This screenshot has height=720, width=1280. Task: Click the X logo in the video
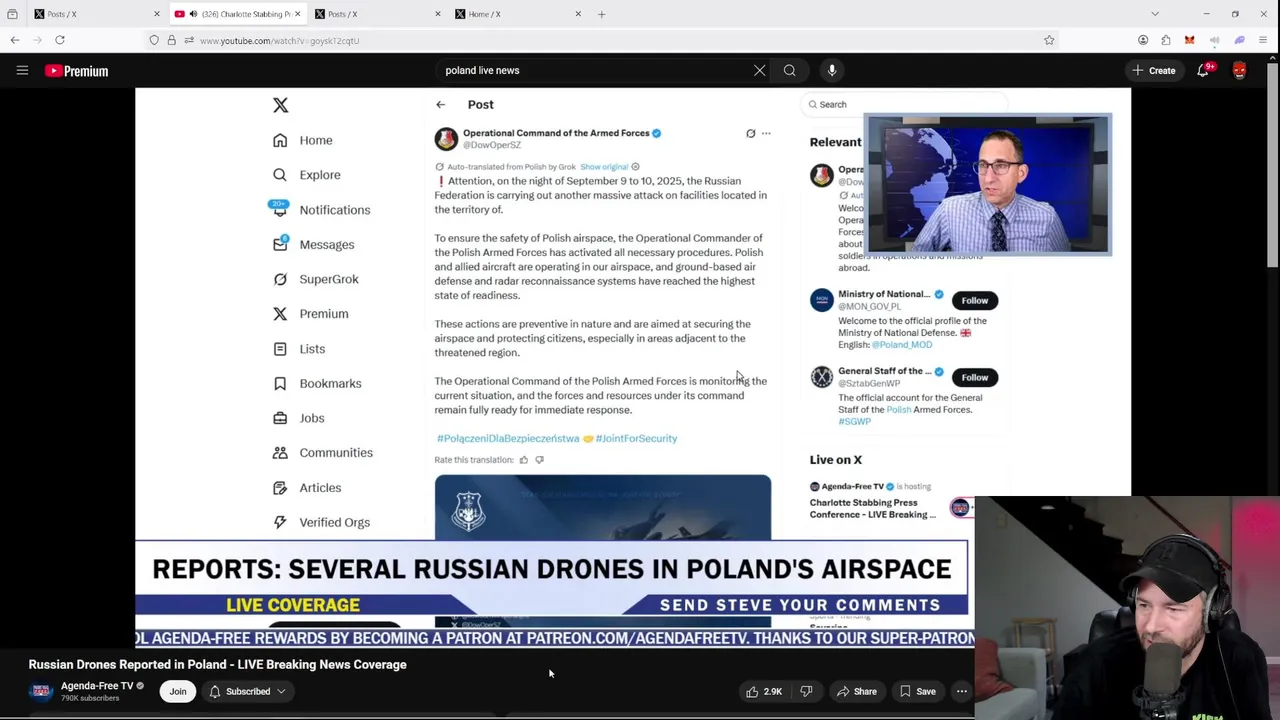coord(281,105)
